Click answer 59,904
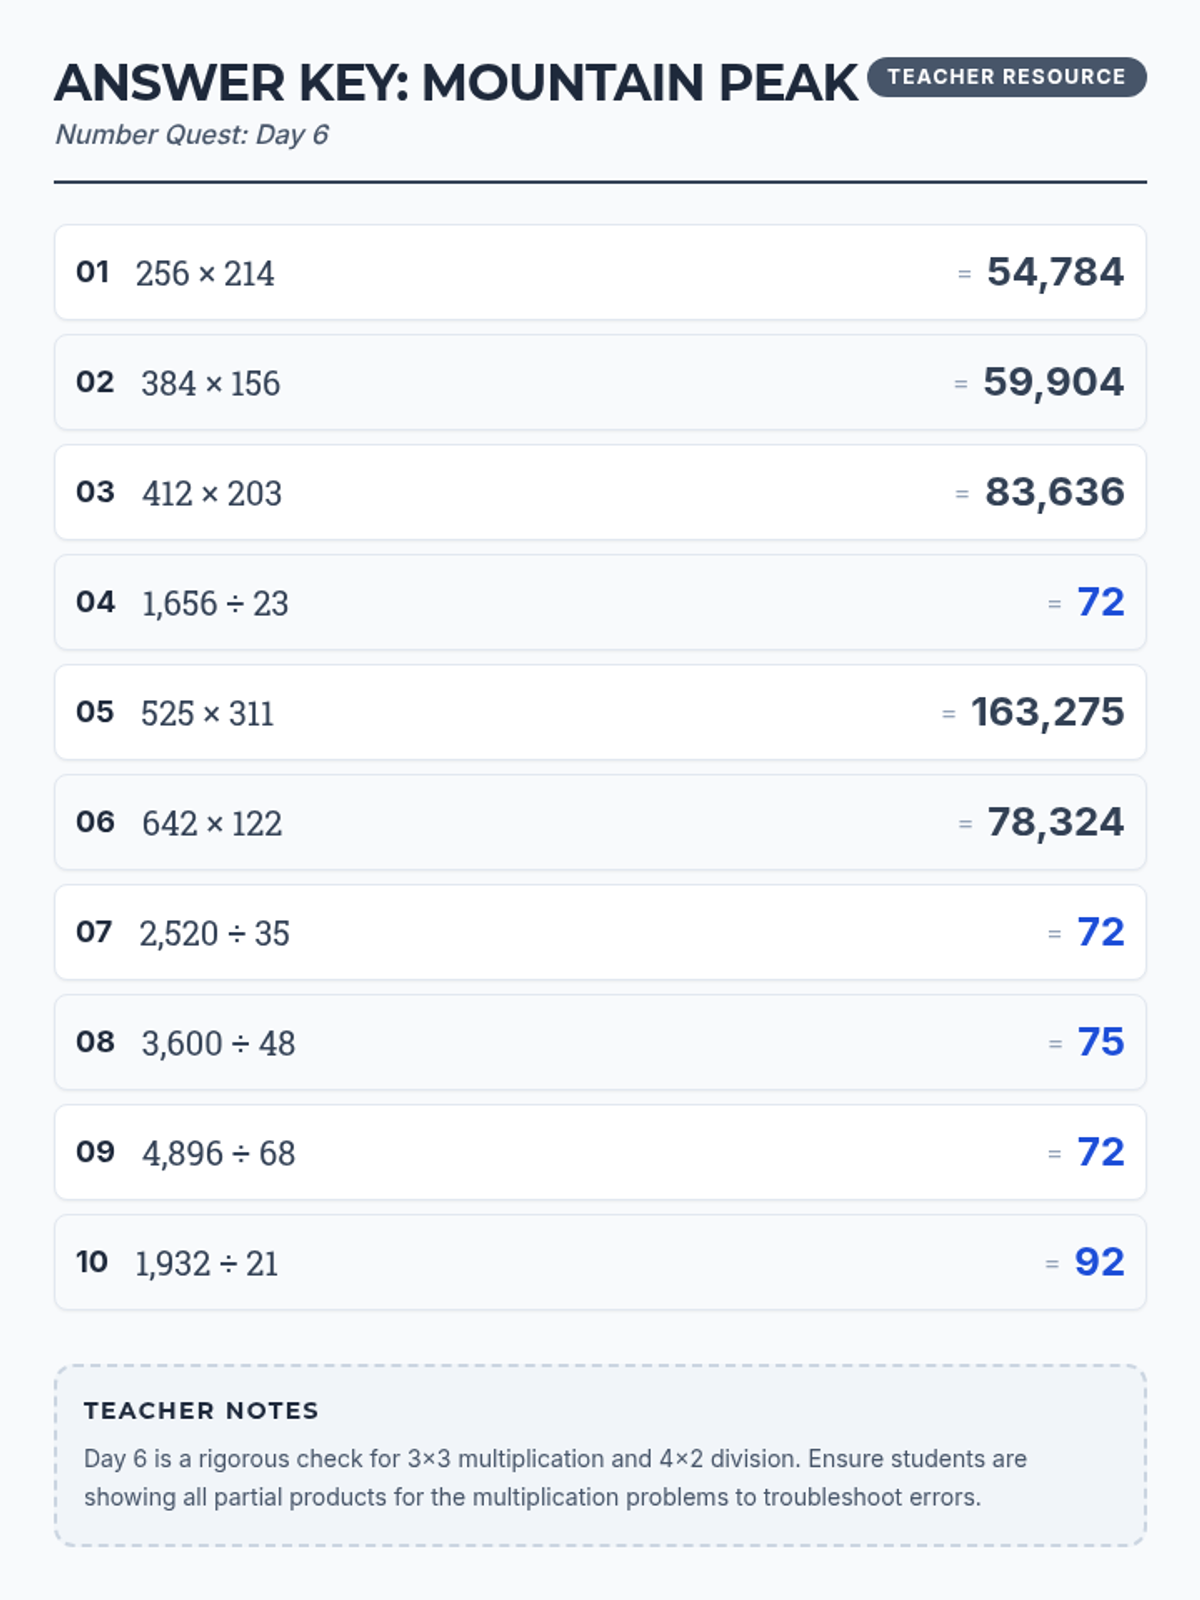The image size is (1200, 1600). point(1053,382)
